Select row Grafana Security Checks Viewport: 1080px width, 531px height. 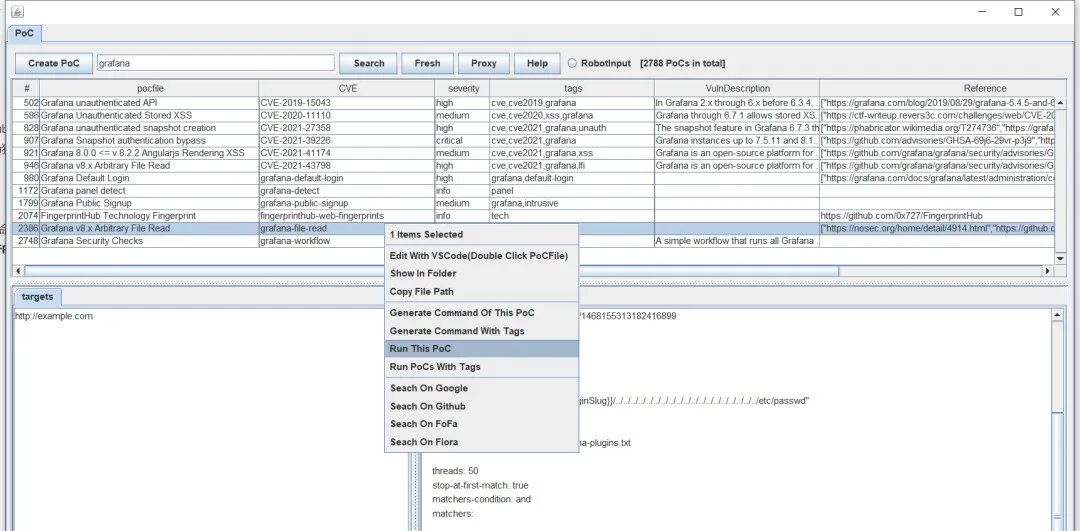[x=534, y=240]
